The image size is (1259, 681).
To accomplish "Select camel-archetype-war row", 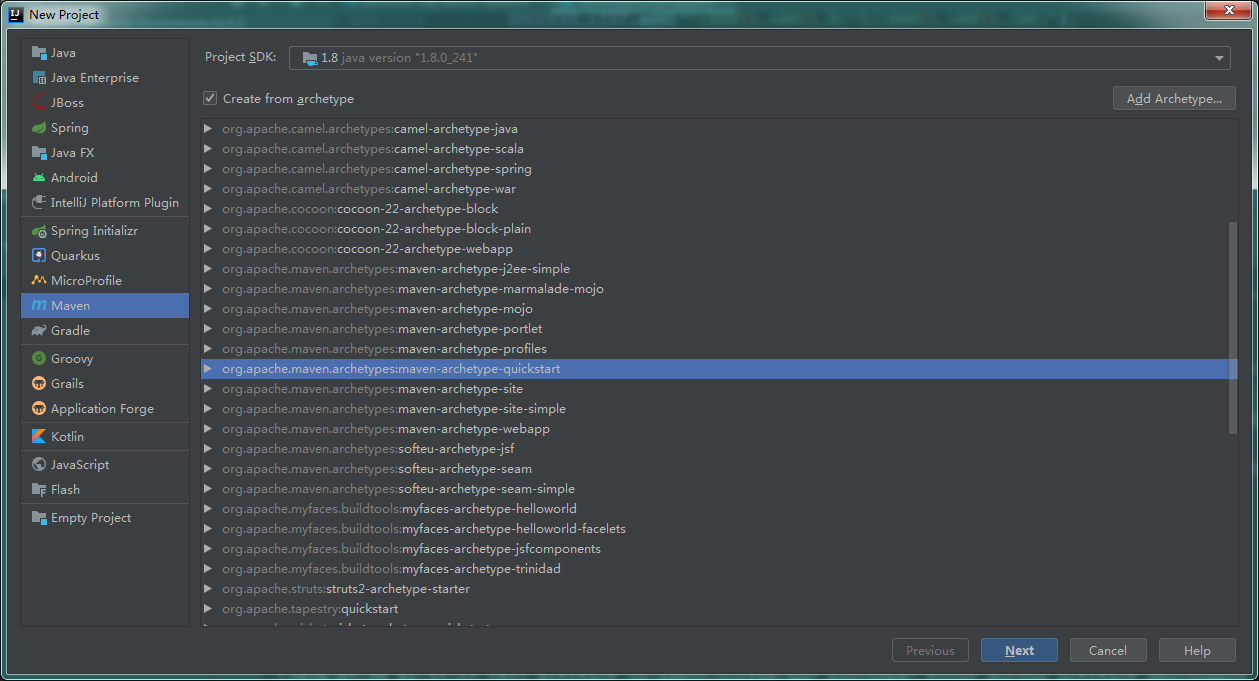I will (719, 189).
